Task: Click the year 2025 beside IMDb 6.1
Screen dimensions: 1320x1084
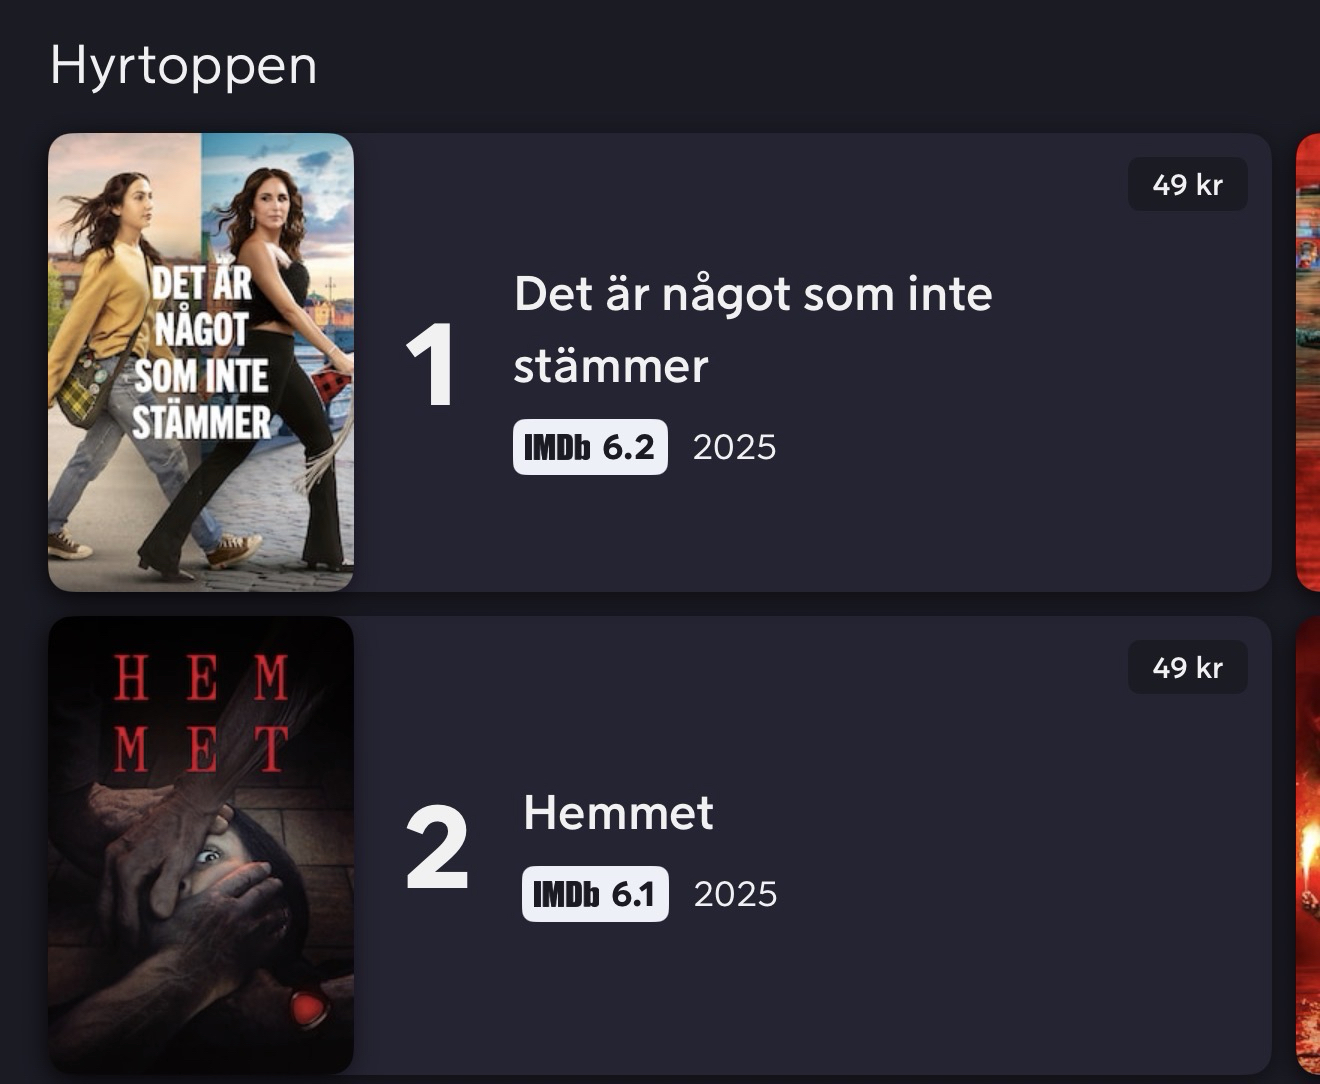Action: 735,894
